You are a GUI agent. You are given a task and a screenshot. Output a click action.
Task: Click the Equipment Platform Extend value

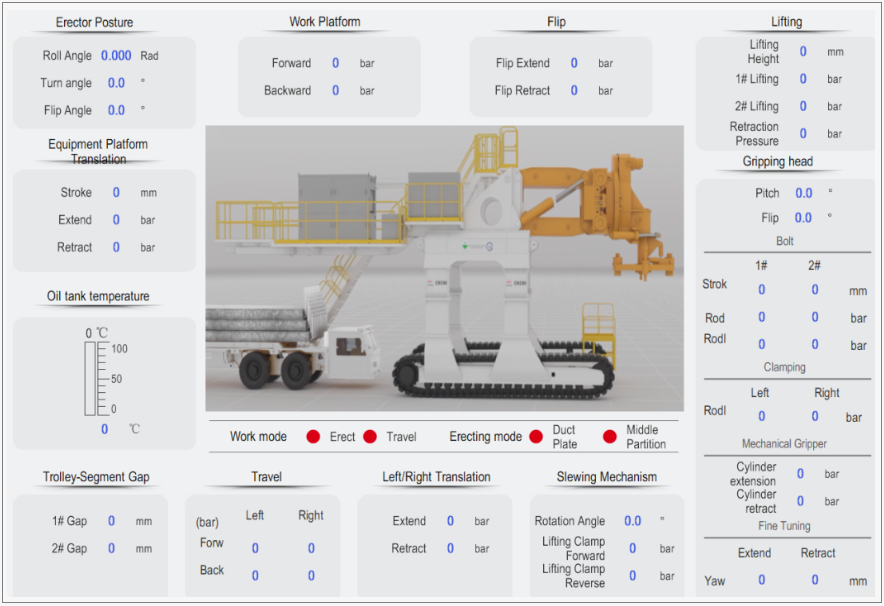point(116,220)
